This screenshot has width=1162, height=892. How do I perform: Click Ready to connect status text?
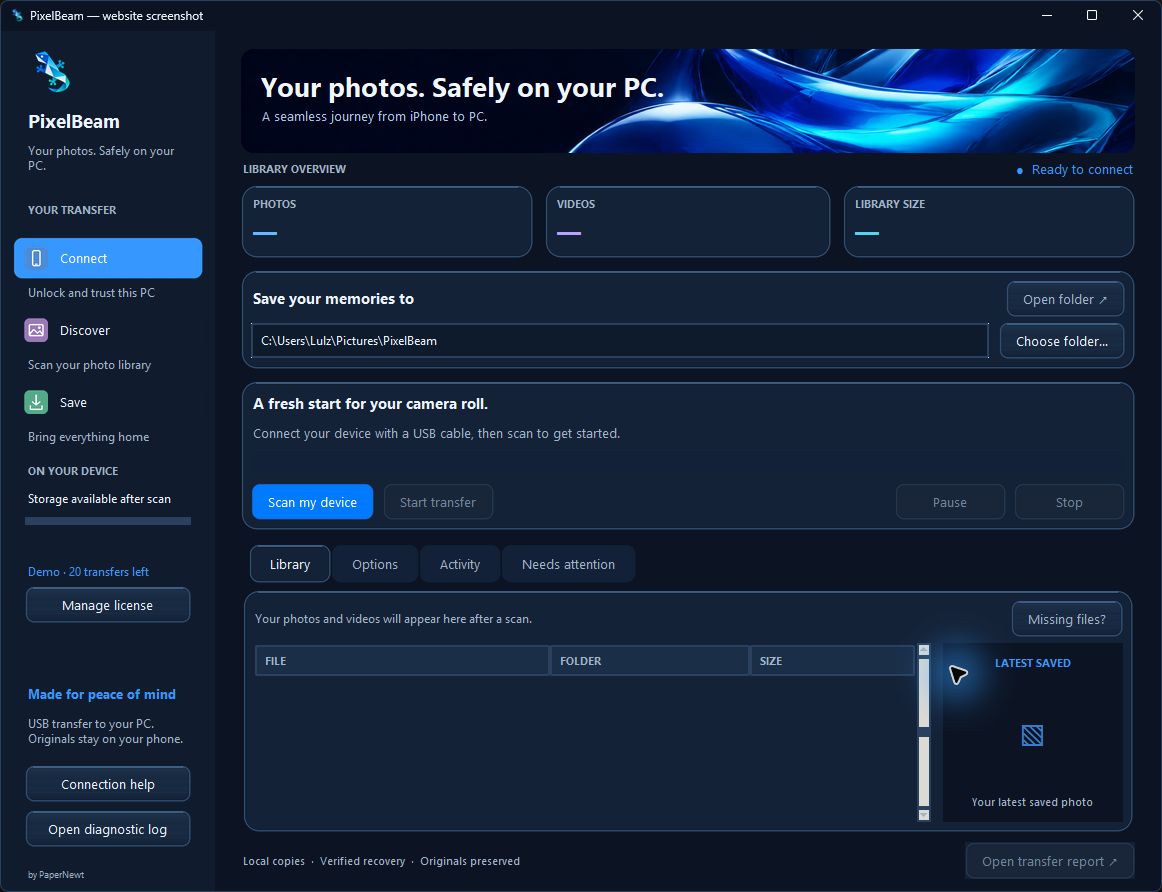[1082, 170]
